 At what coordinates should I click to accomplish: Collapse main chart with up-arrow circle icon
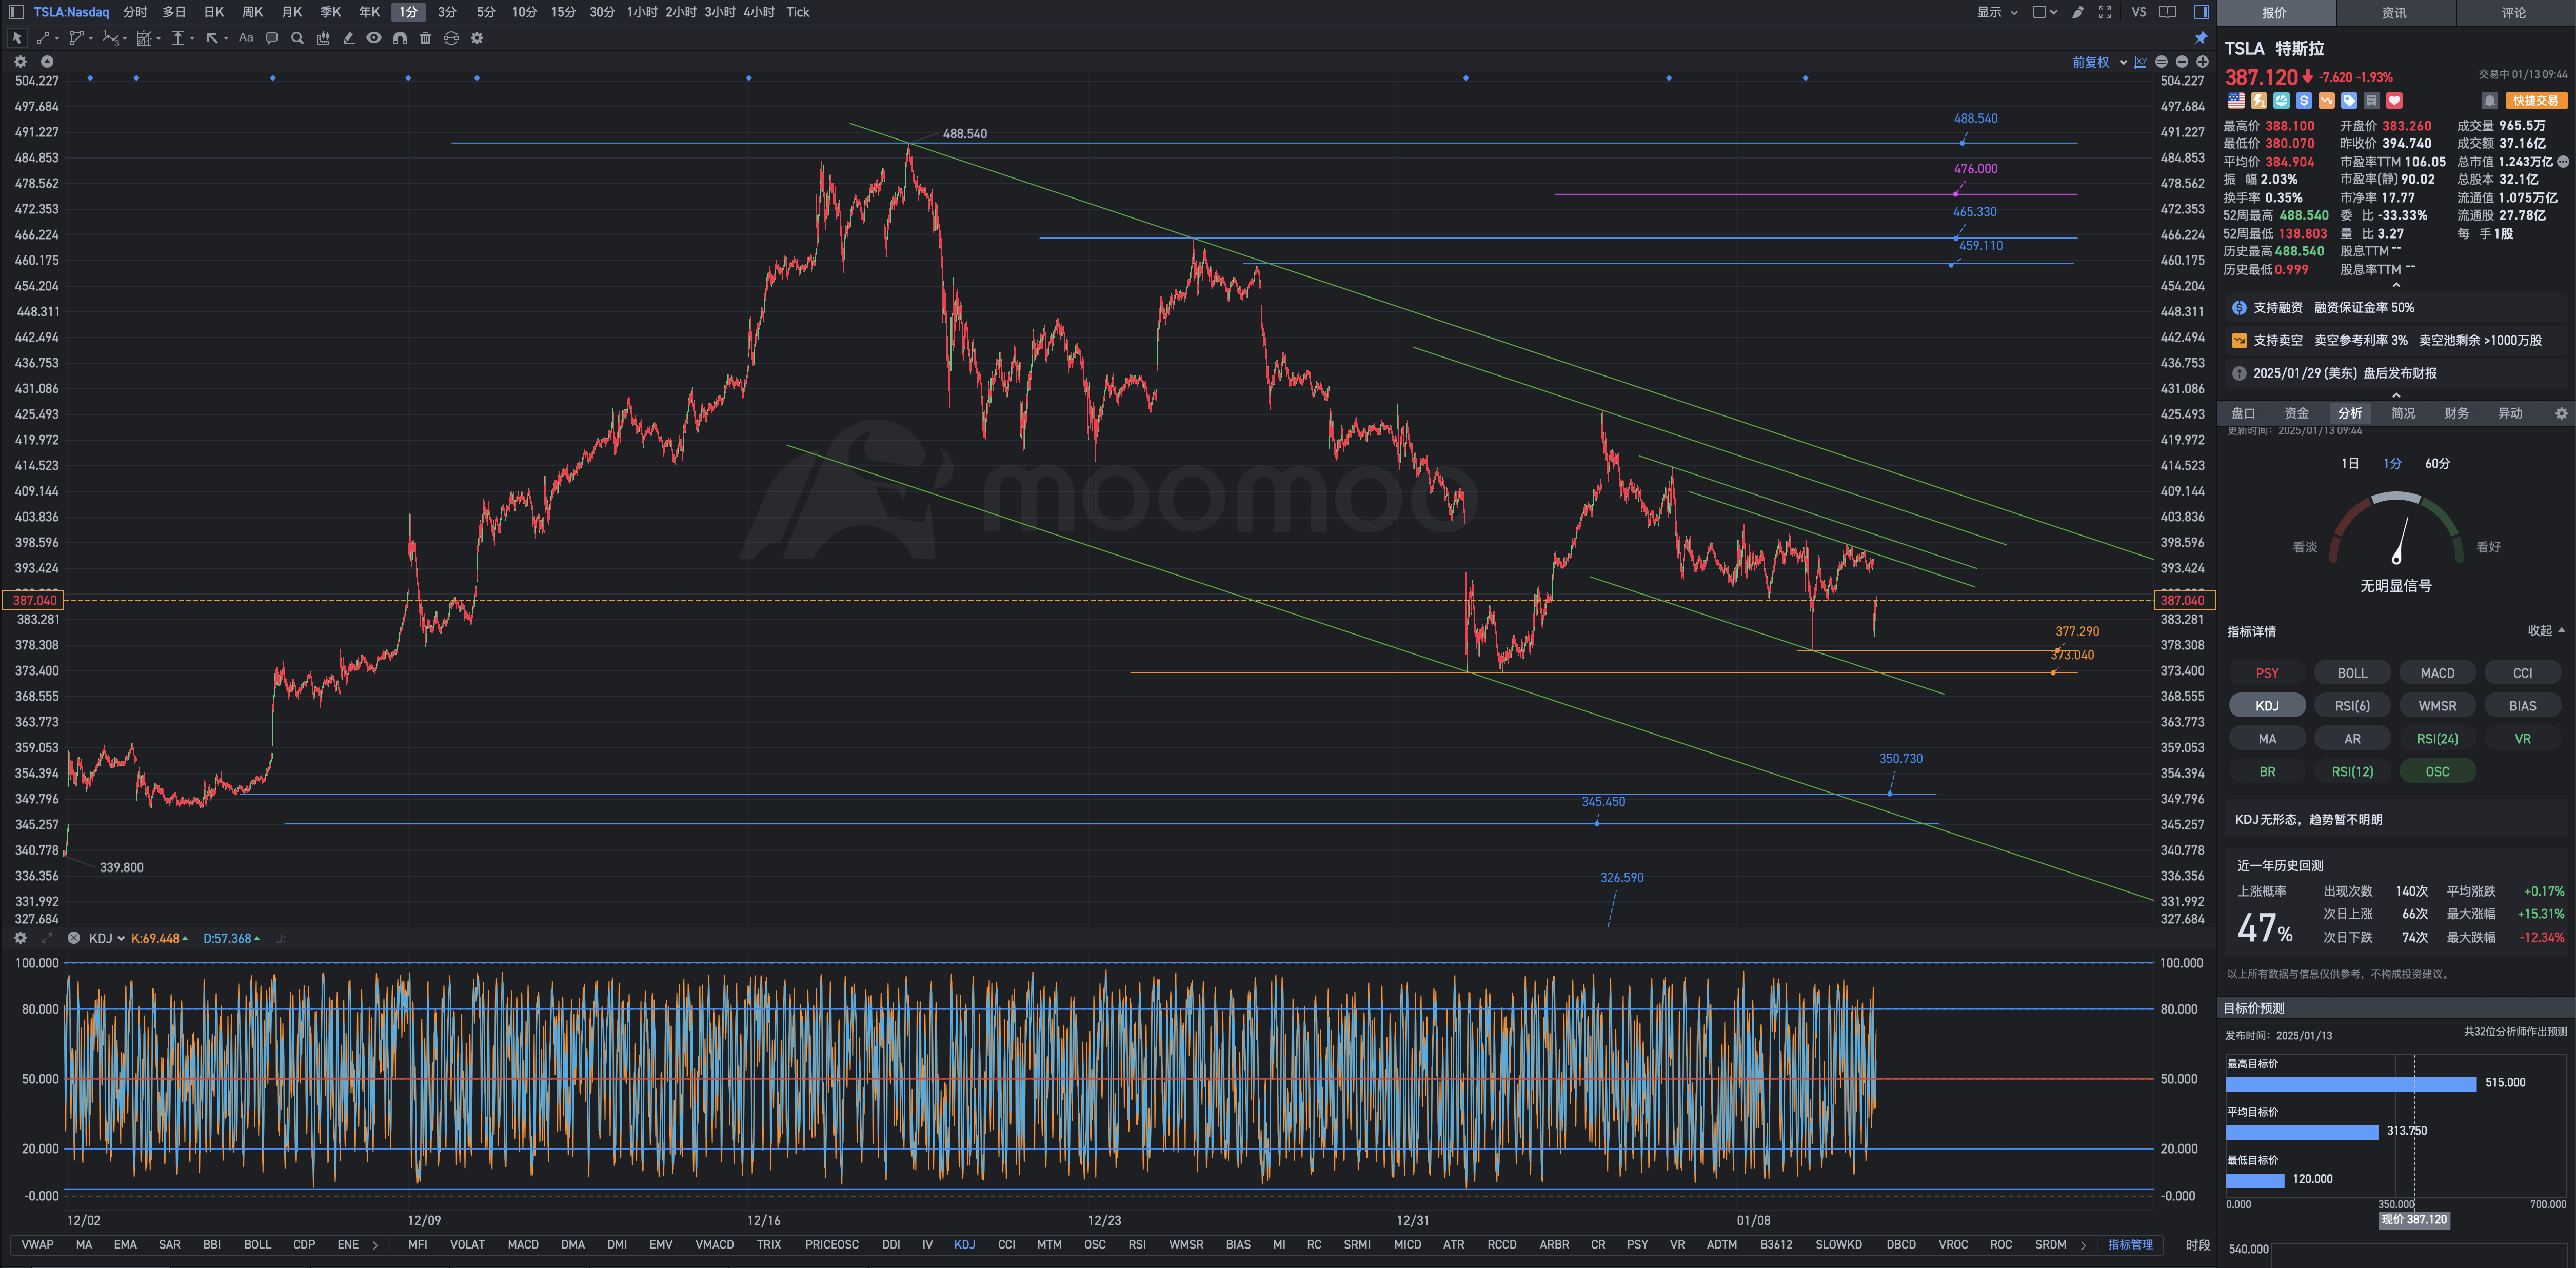(x=46, y=61)
